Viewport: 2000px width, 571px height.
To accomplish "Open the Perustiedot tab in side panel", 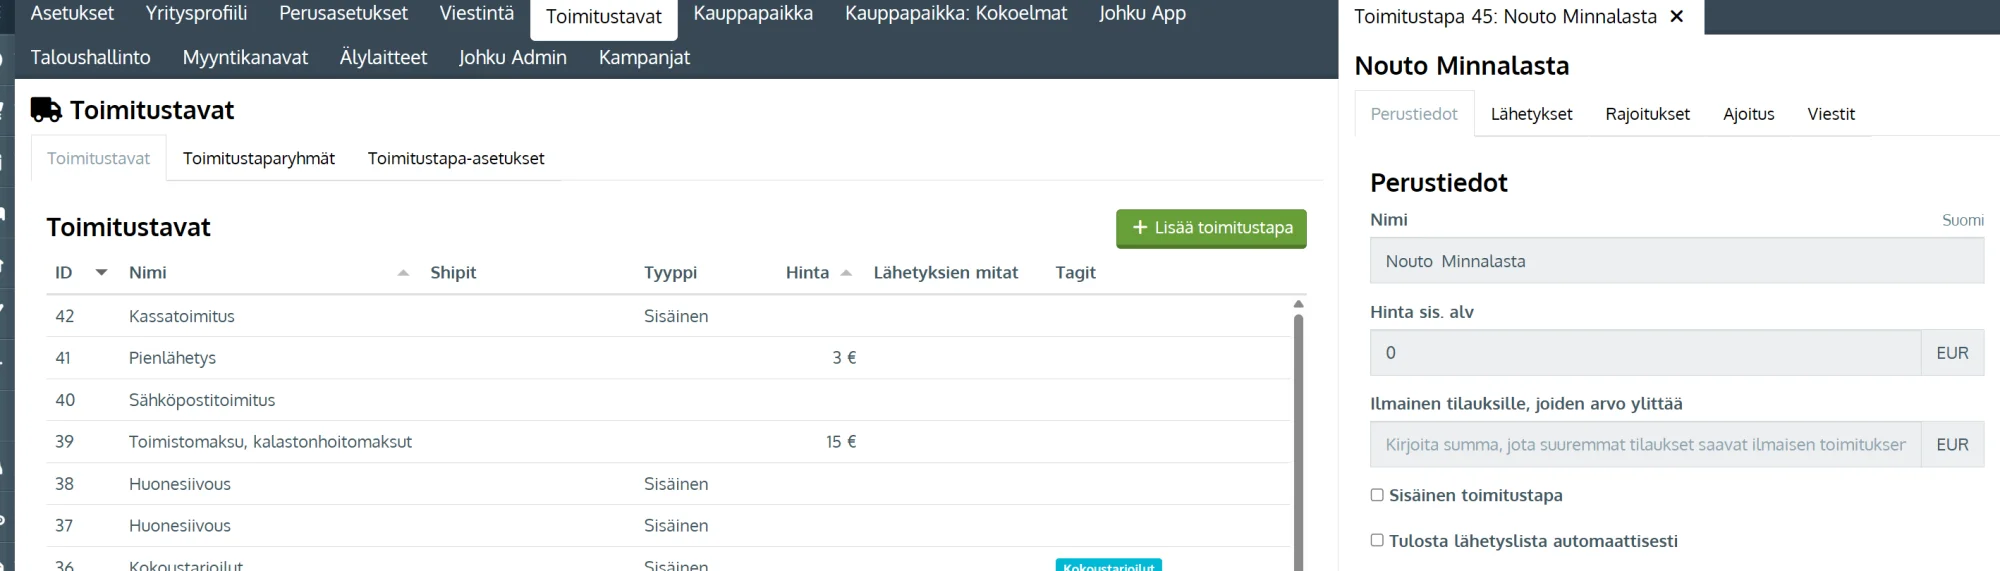I will pyautogui.click(x=1414, y=114).
